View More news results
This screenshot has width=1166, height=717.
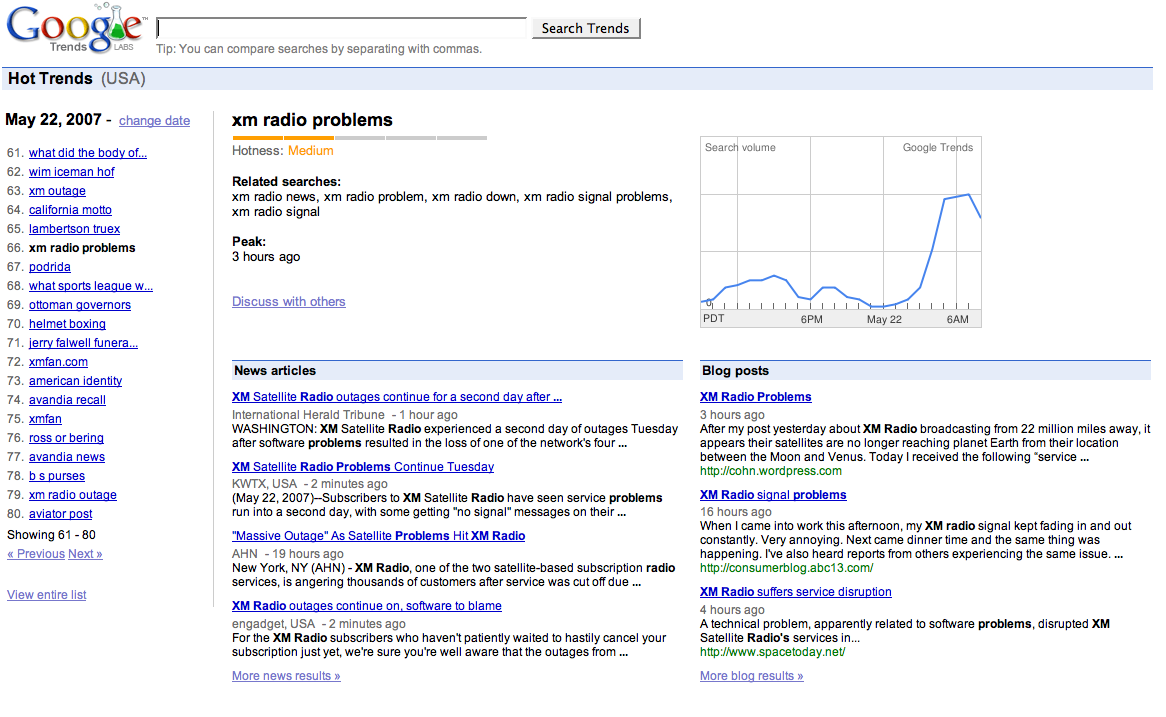[x=286, y=676]
